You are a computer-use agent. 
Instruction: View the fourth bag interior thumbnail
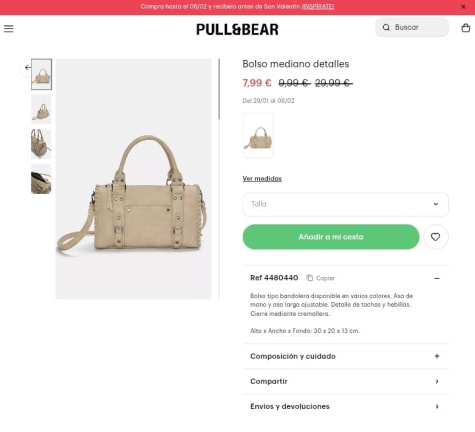[41, 179]
